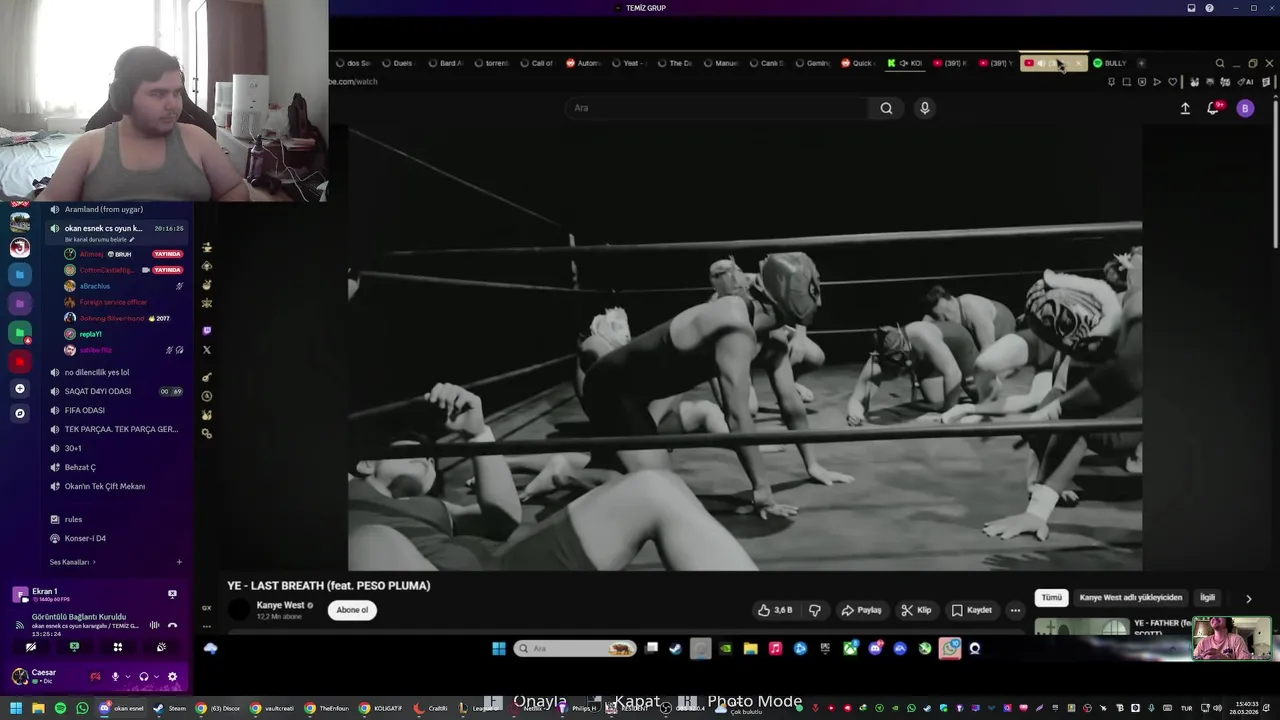Screen dimensions: 1280x720
Task: Toggle Discord headphone deafen
Action: (x=144, y=677)
